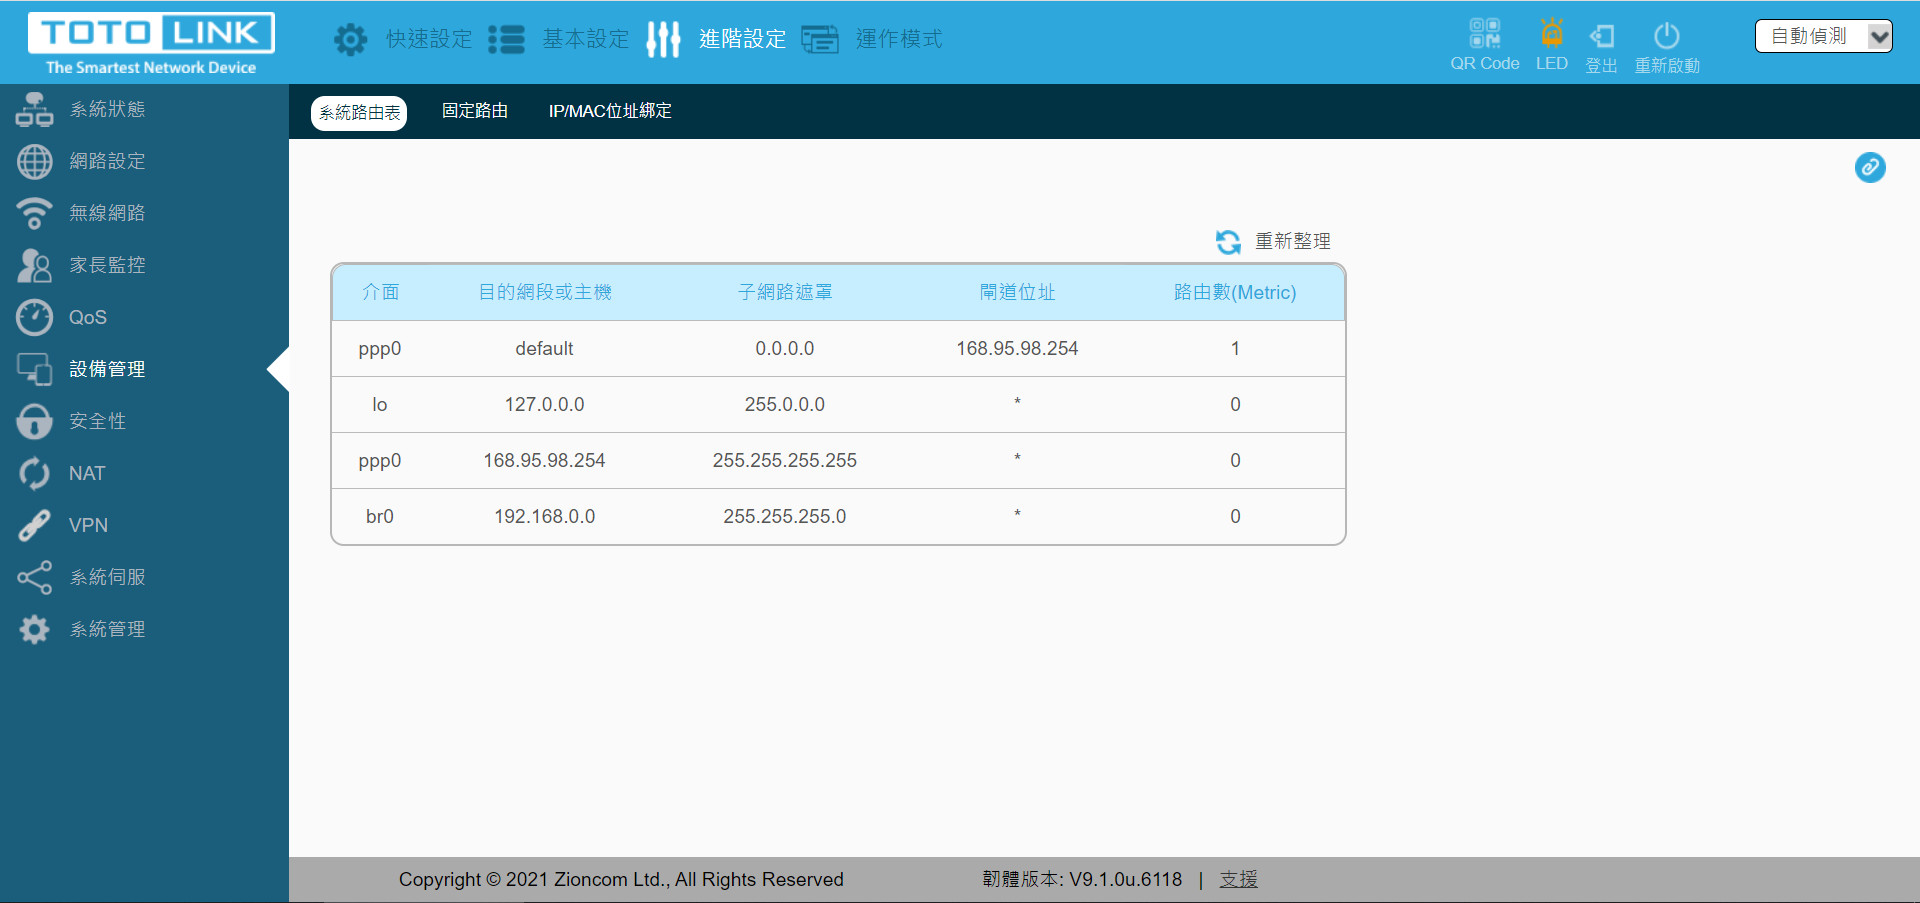
Task: Select 家長監控 in sidebar
Action: [107, 265]
